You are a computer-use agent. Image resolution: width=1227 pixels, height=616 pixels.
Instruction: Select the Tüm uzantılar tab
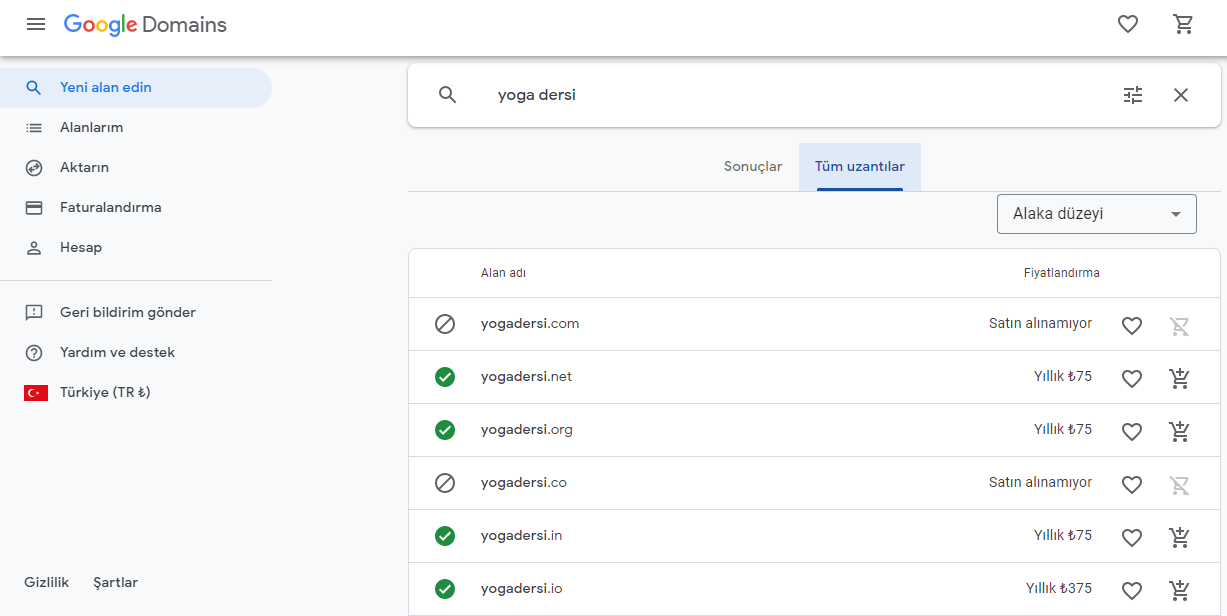pyautogui.click(x=859, y=166)
